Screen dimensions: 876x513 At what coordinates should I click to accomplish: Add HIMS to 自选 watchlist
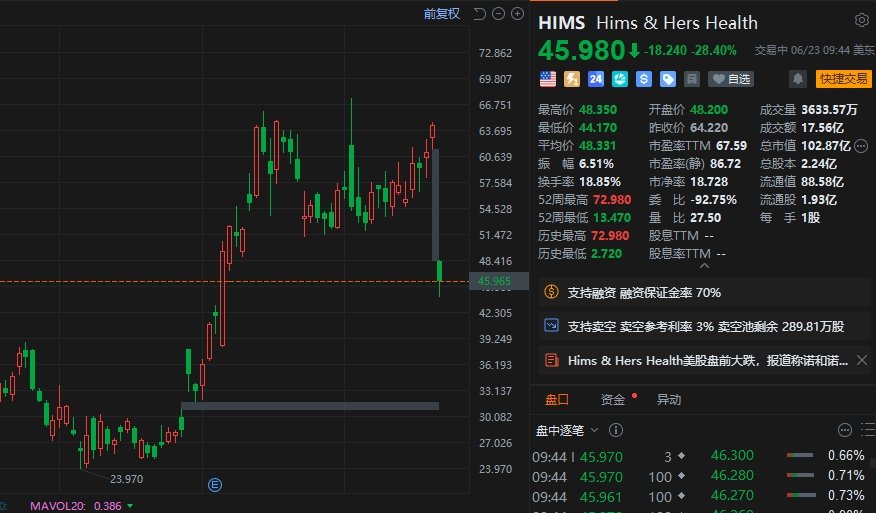[731, 79]
